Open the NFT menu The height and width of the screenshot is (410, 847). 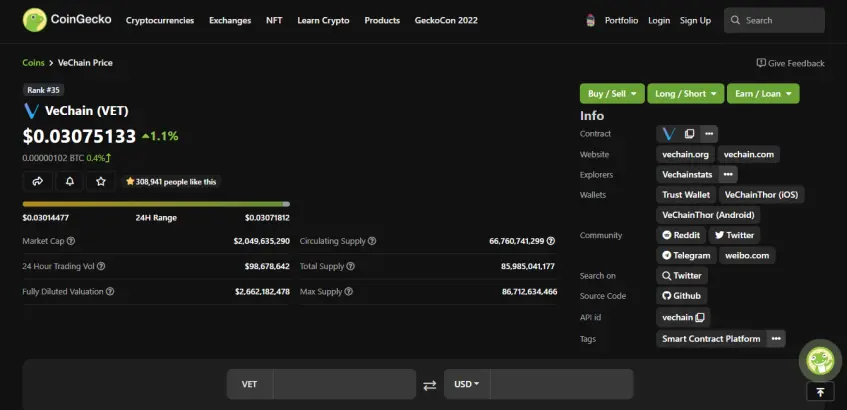[274, 21]
